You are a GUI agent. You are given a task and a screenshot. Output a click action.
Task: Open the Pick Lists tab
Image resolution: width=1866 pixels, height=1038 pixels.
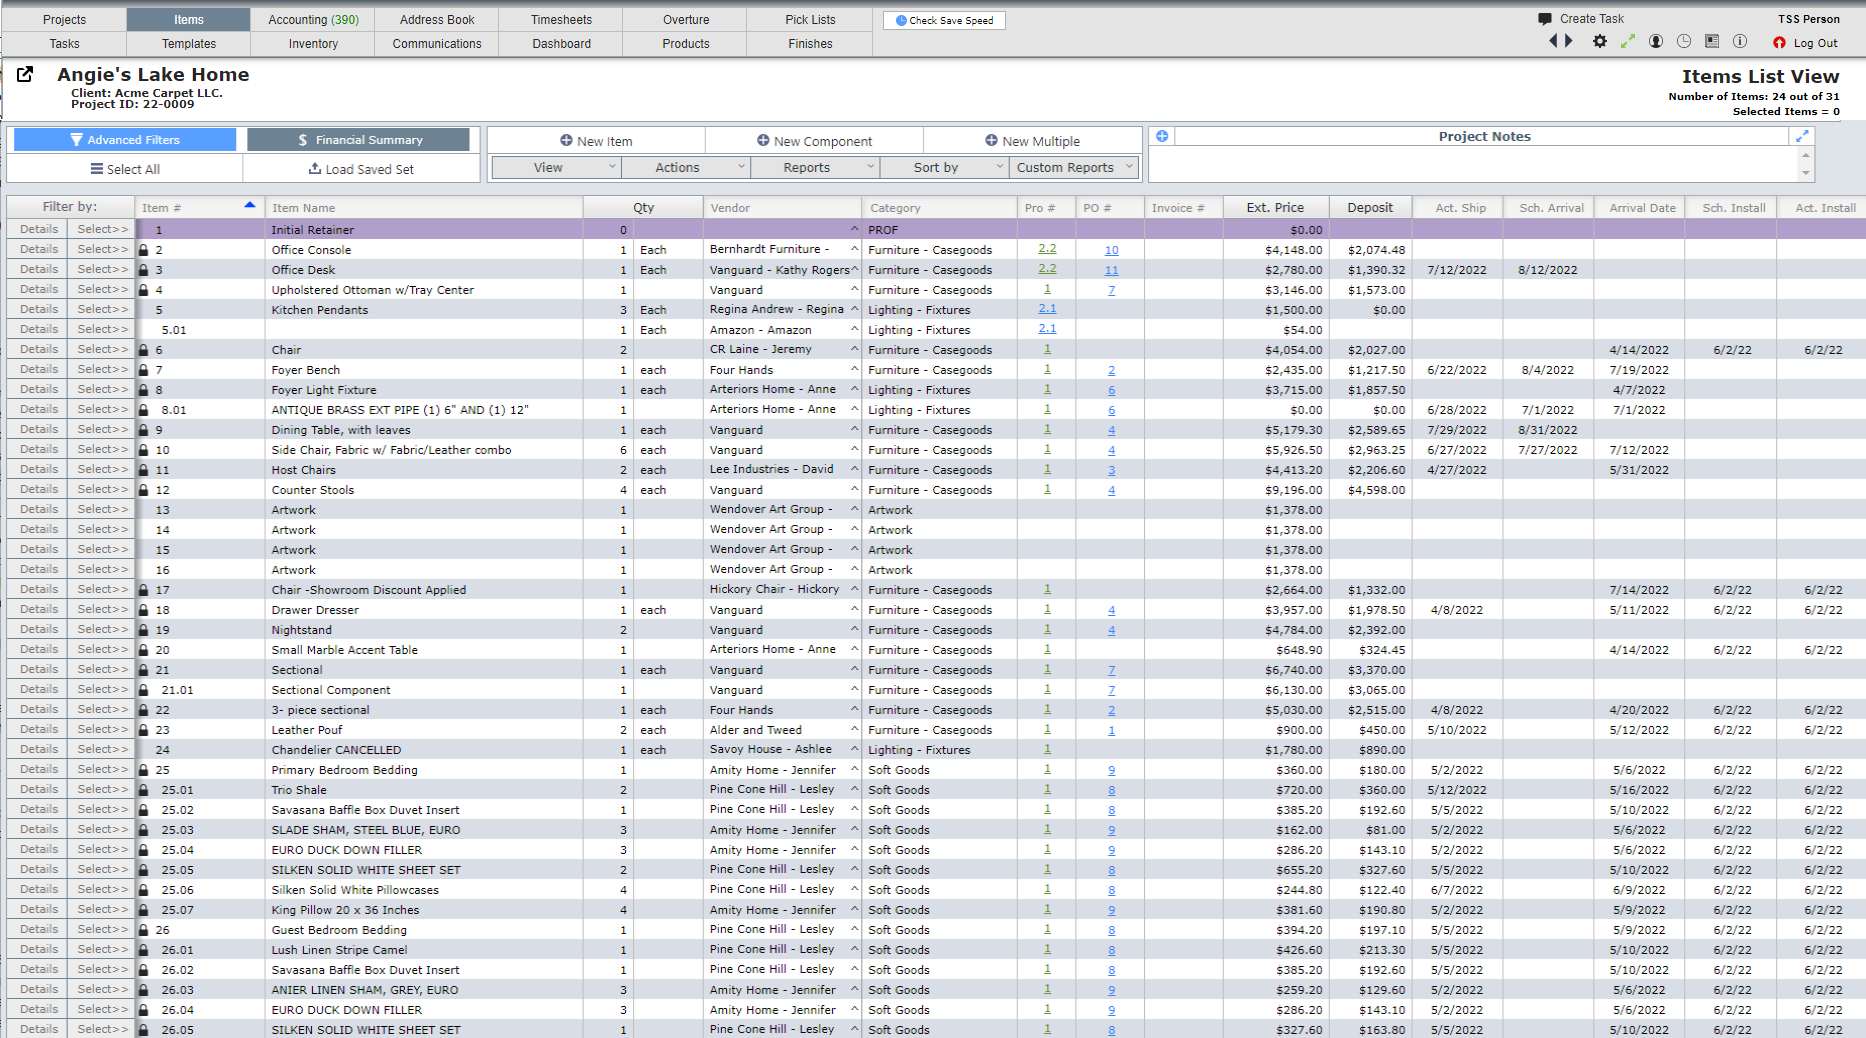pyautogui.click(x=810, y=19)
